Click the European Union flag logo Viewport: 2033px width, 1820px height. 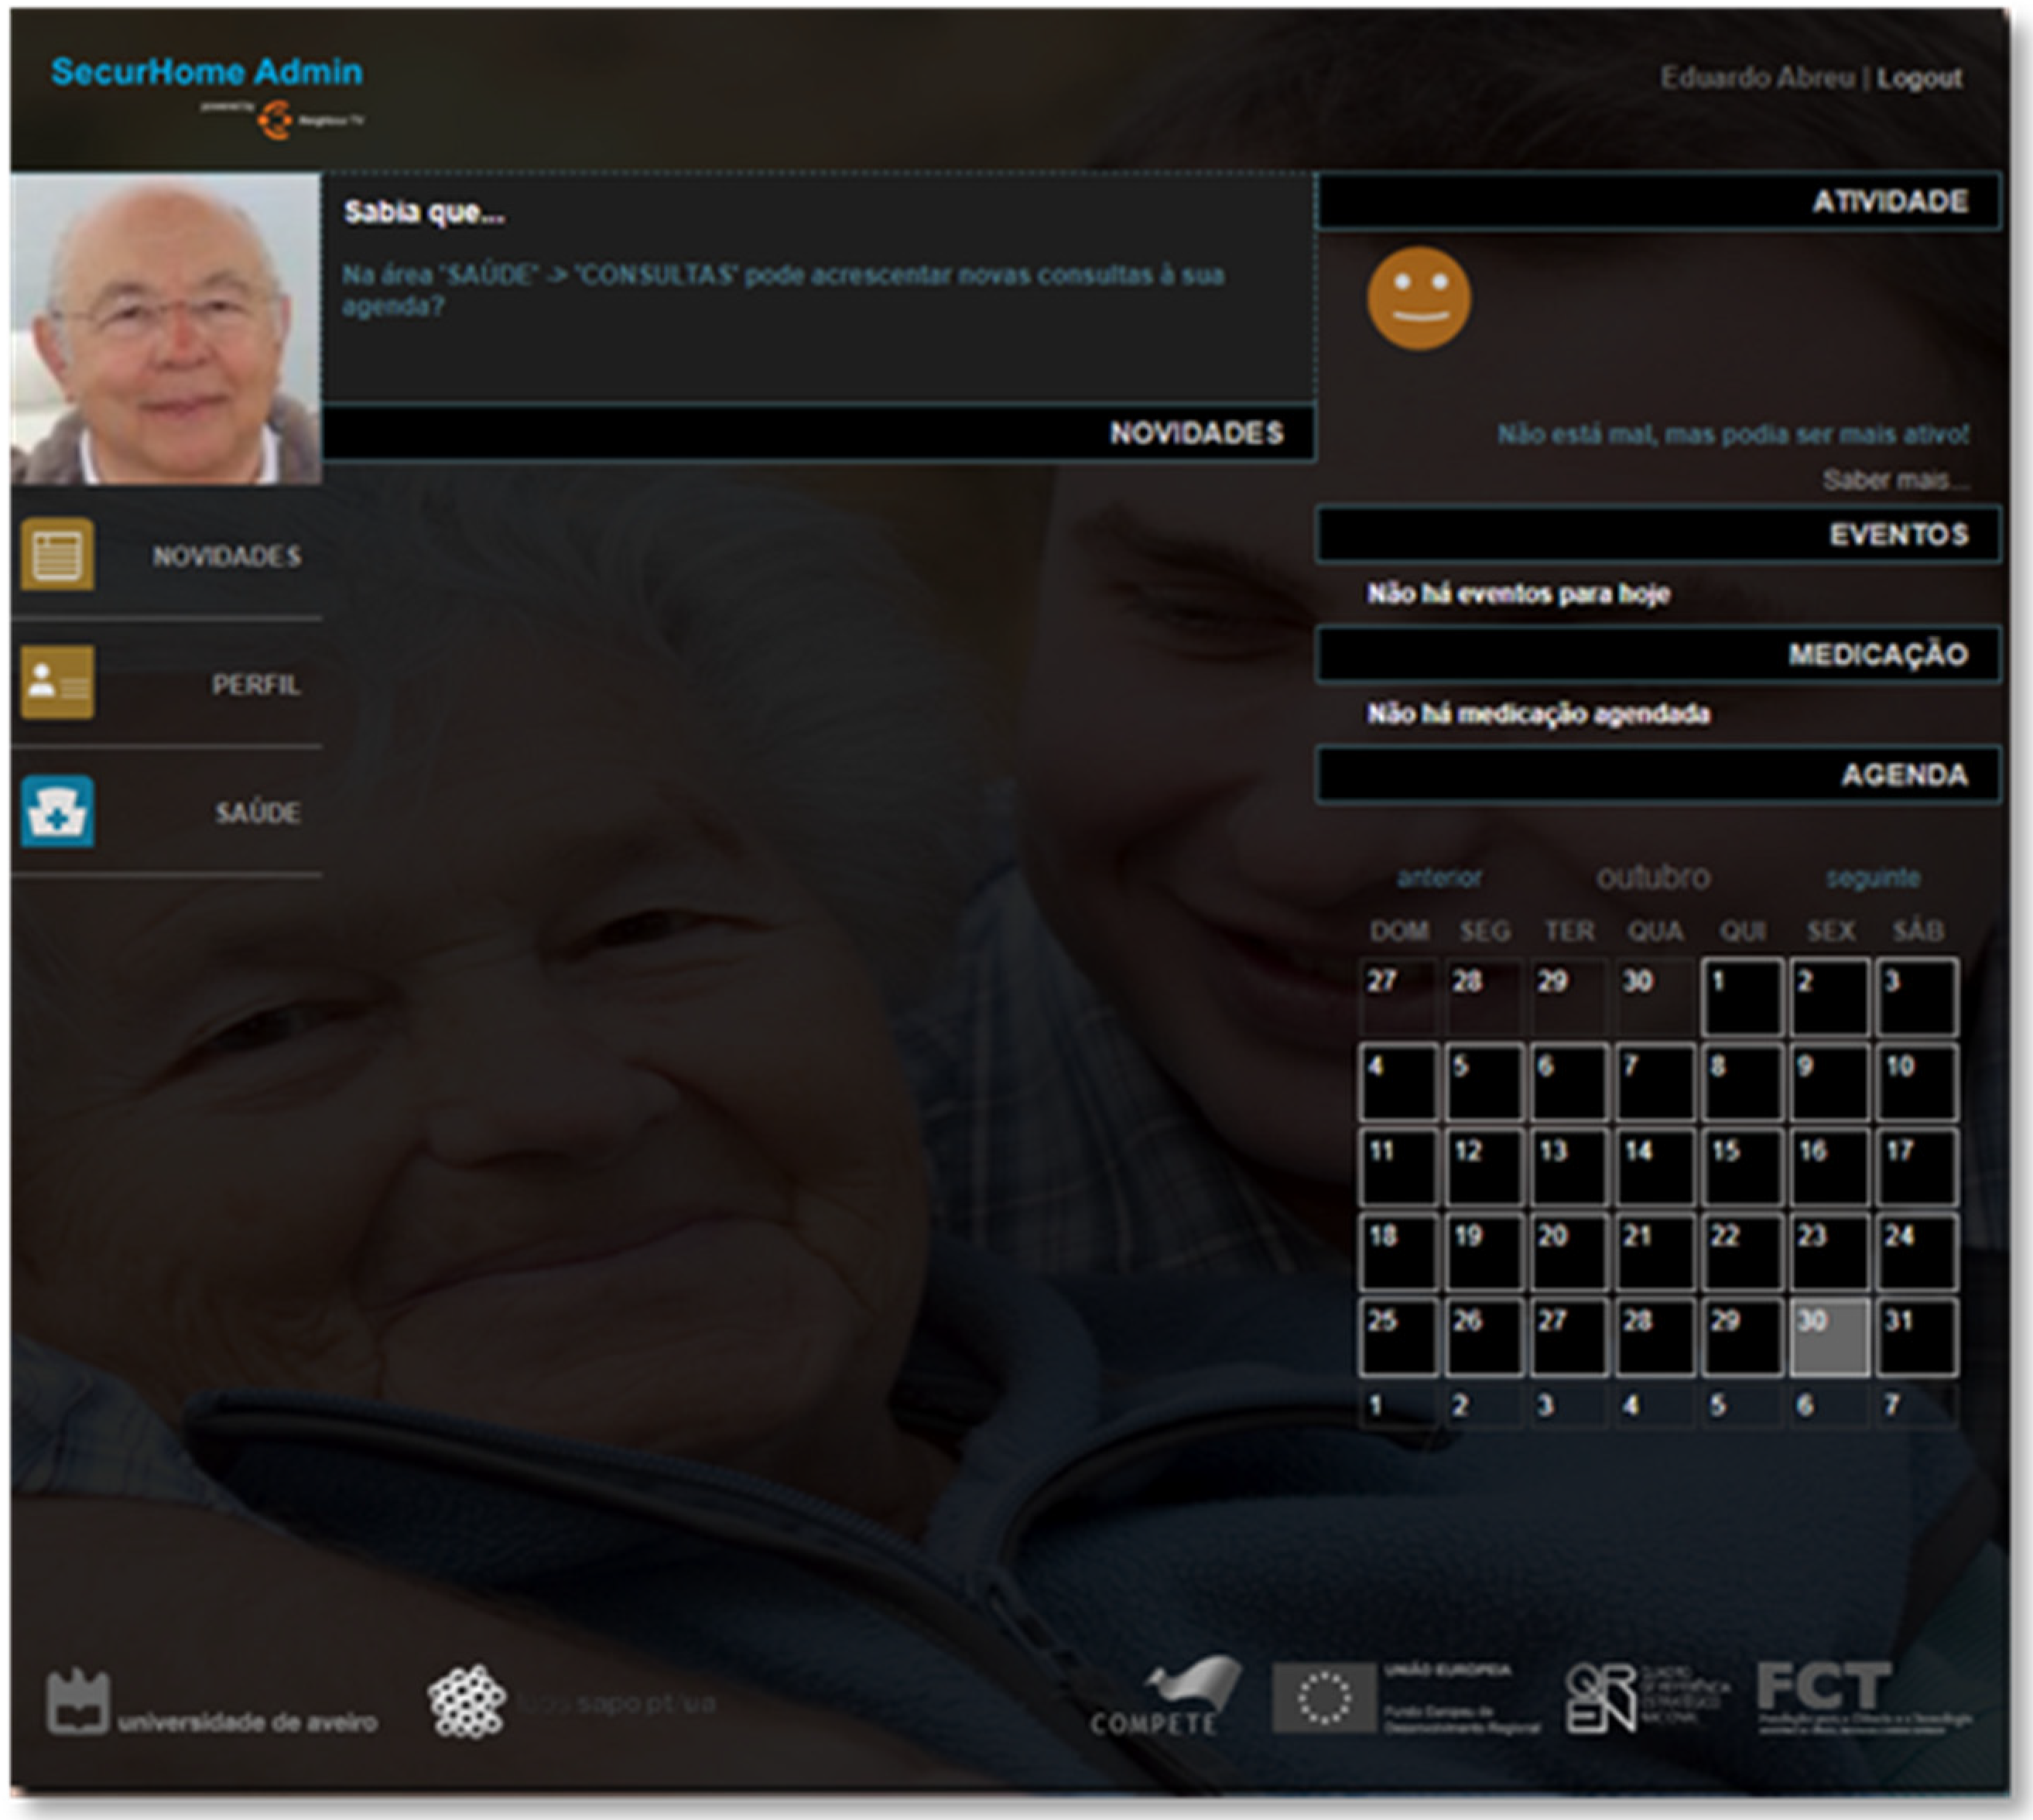(x=1323, y=1698)
